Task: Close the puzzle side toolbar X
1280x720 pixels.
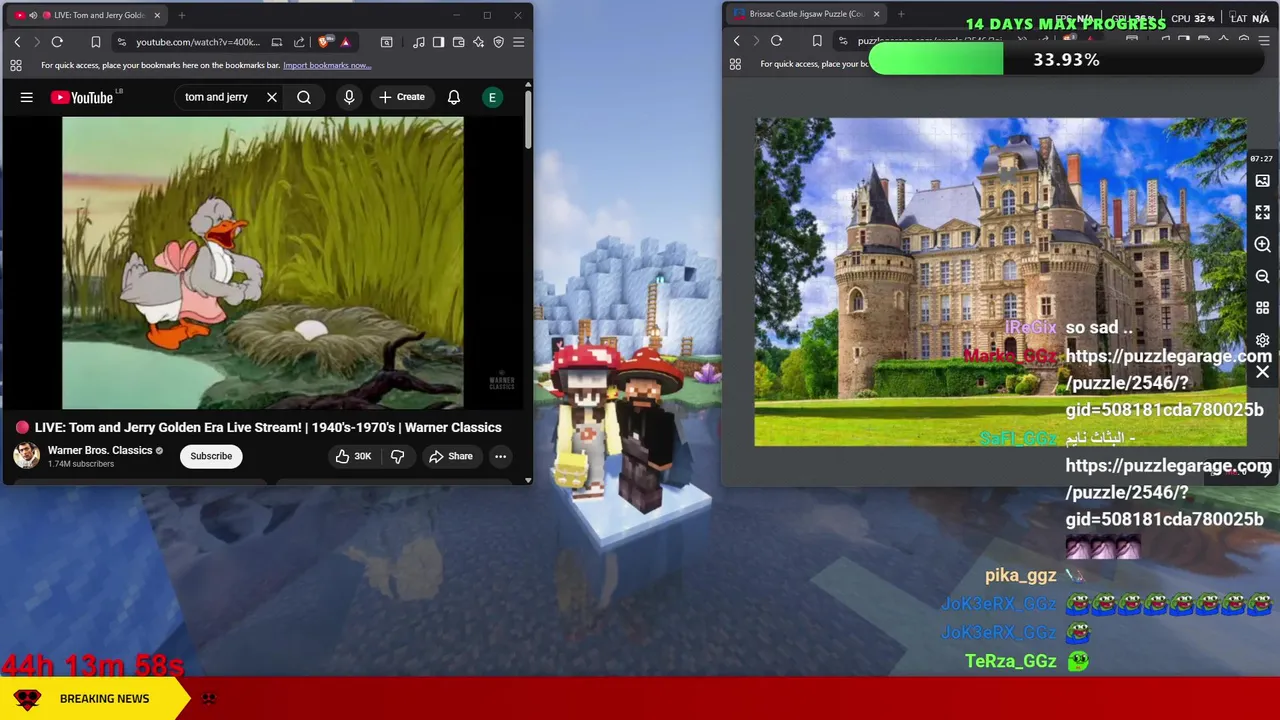Action: tap(1262, 372)
